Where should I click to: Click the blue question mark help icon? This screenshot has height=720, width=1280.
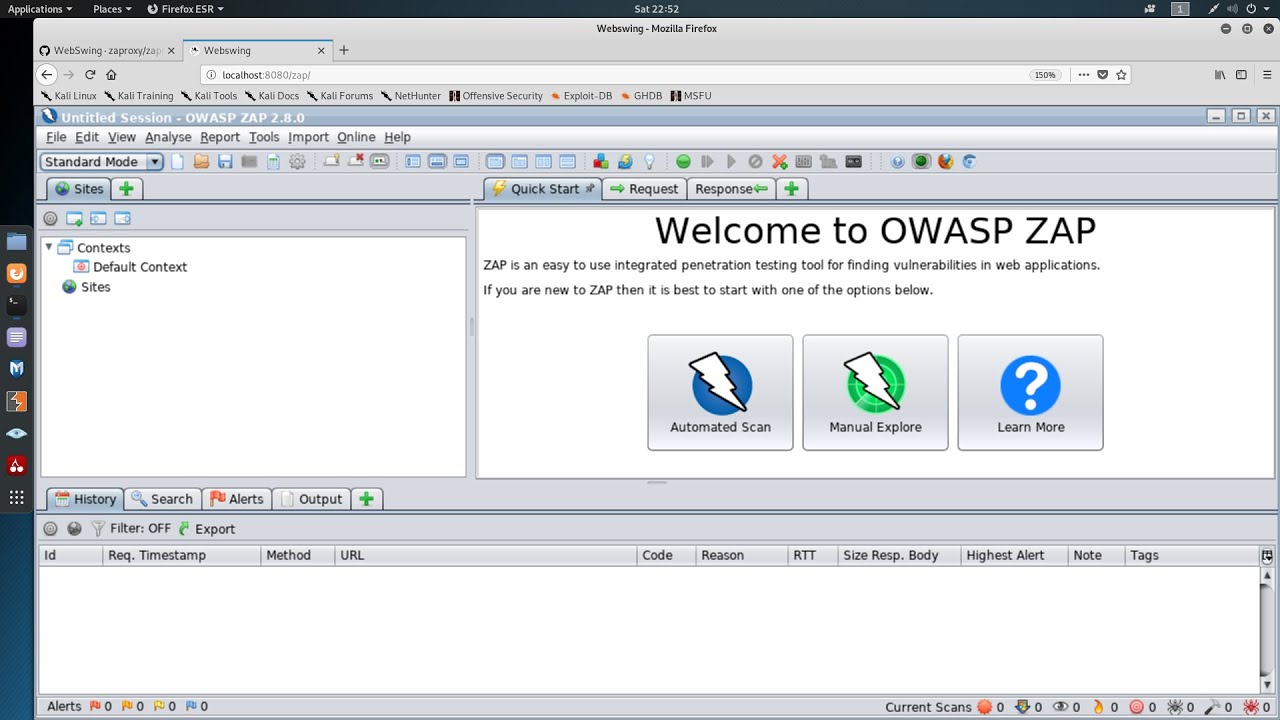897,162
